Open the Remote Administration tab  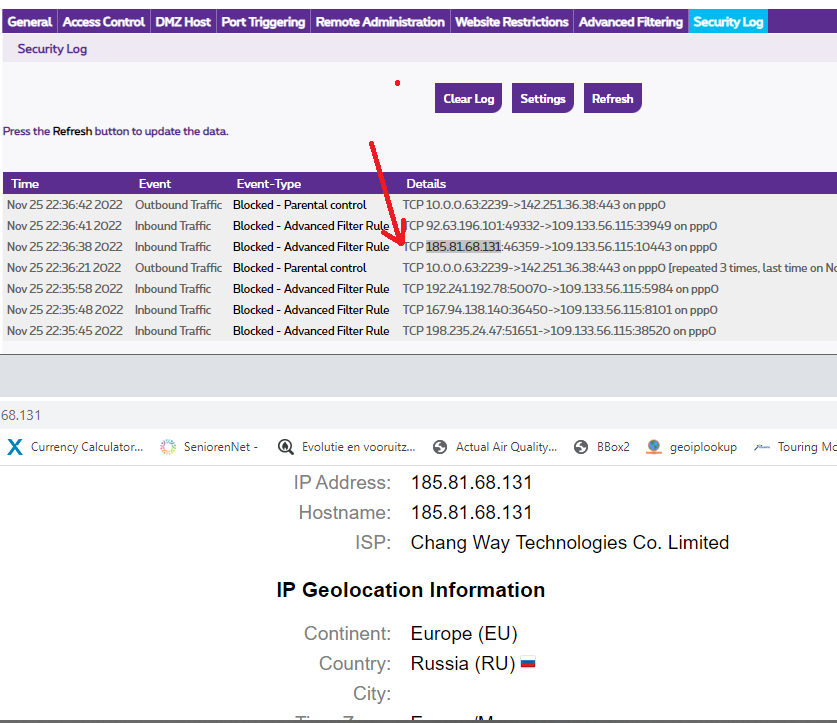[x=380, y=22]
